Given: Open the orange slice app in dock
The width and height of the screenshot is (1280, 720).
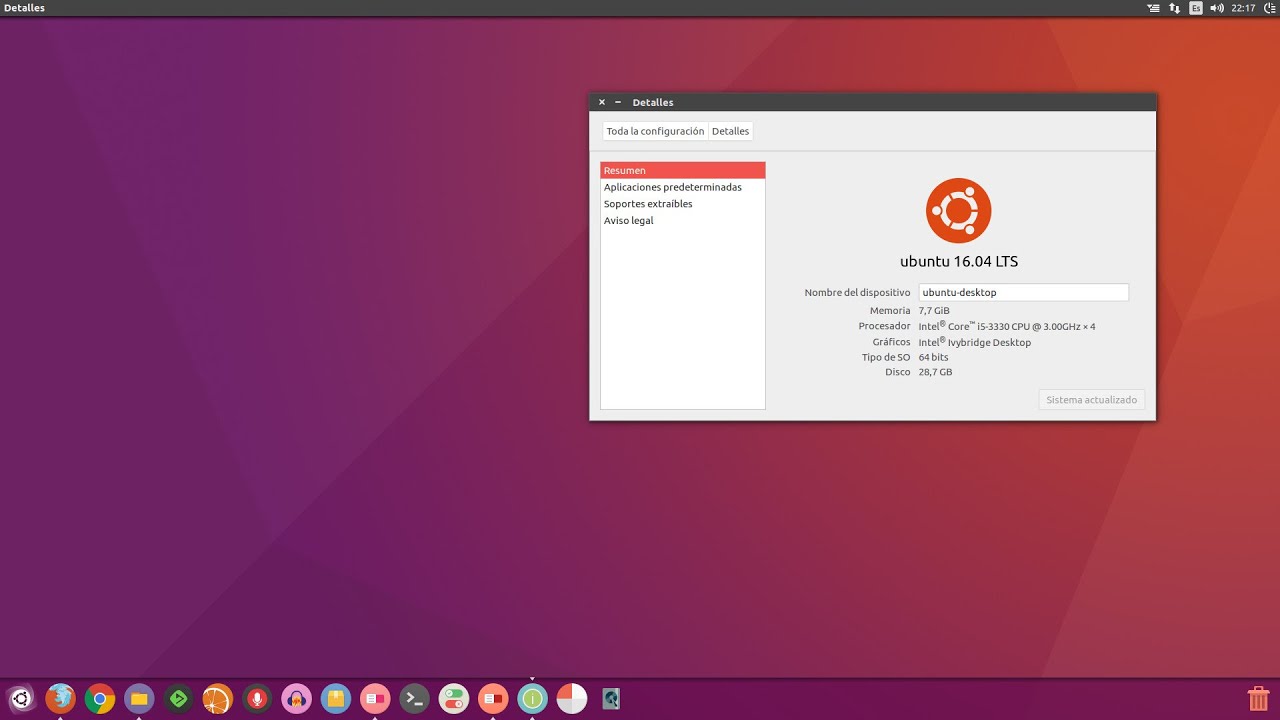Looking at the screenshot, I should point(218,698).
